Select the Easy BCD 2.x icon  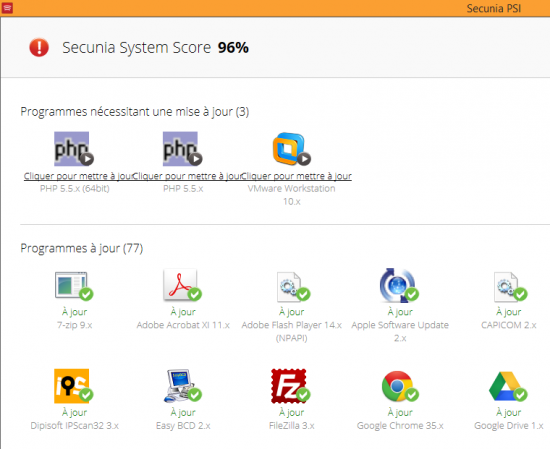183,386
